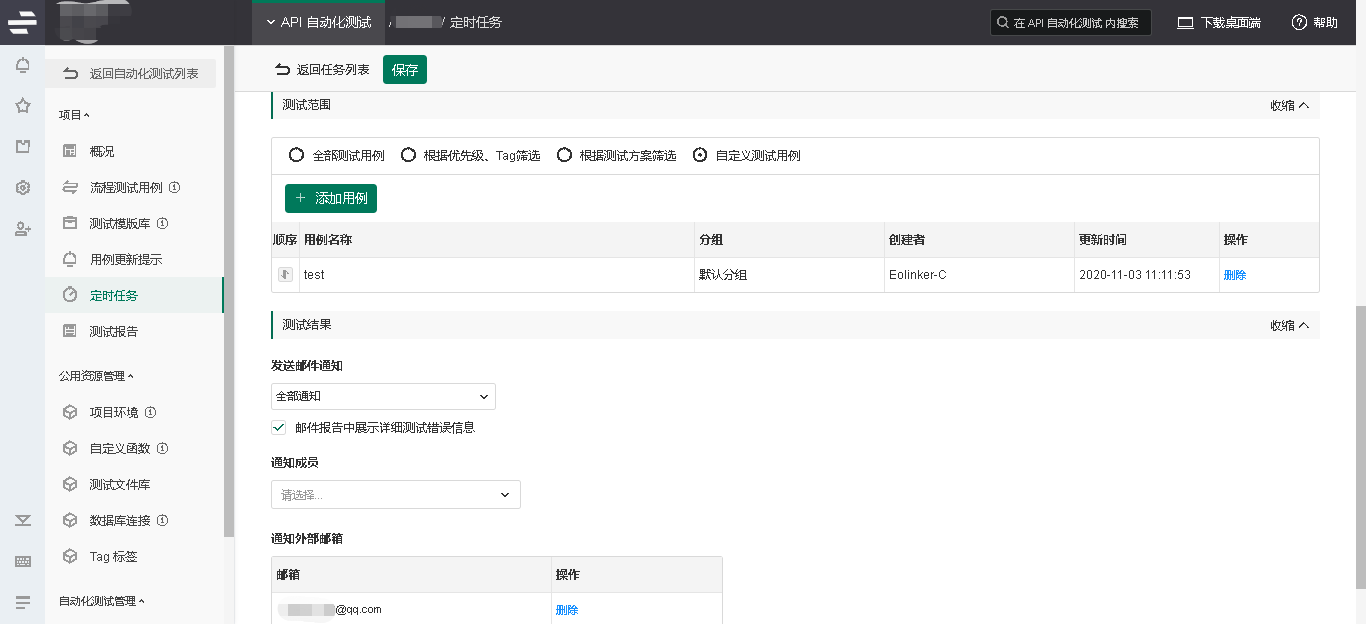Delete the test case row via 删除
This screenshot has height=624, width=1366.
pos(1234,275)
